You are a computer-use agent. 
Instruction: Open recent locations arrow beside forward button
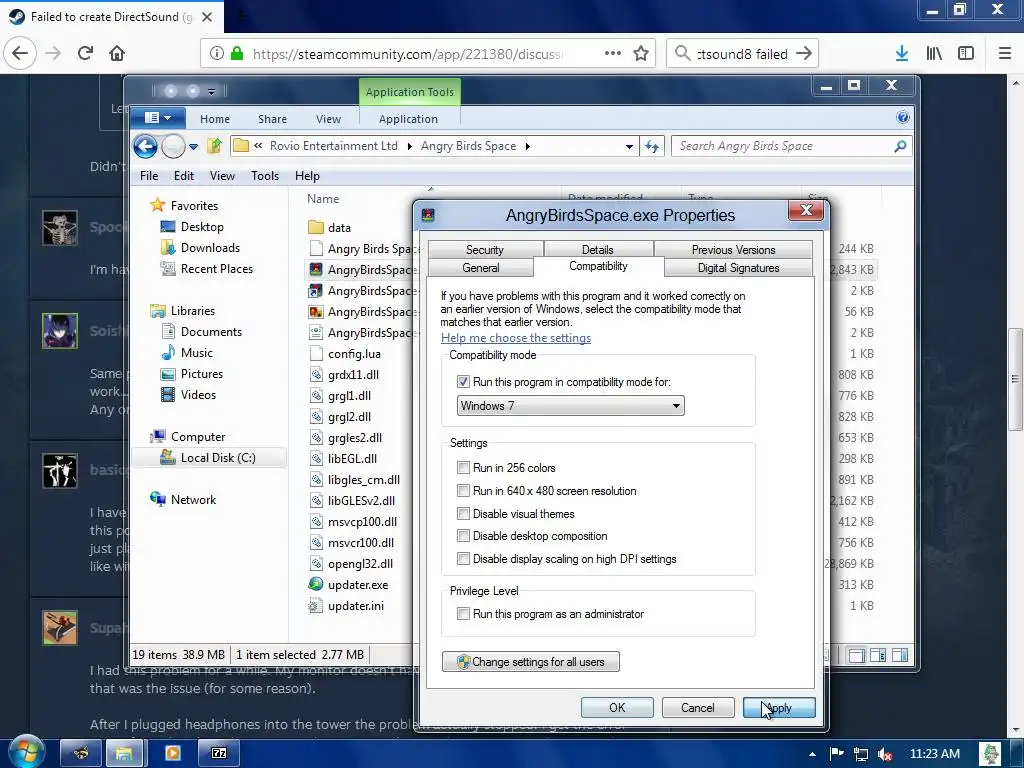[x=193, y=147]
